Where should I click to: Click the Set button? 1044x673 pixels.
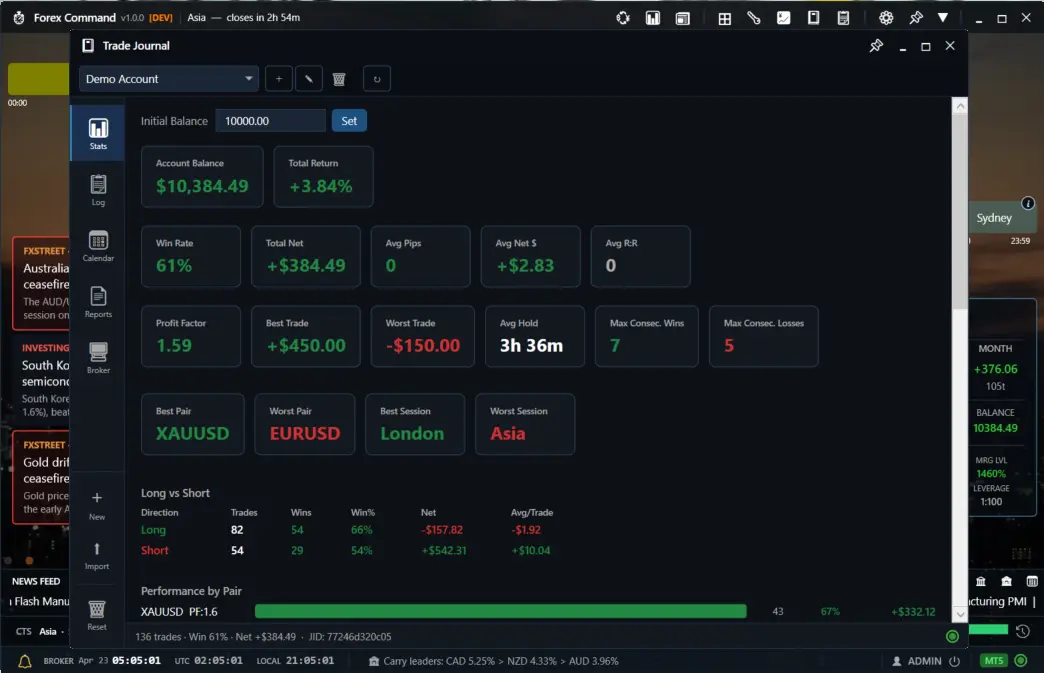(349, 121)
